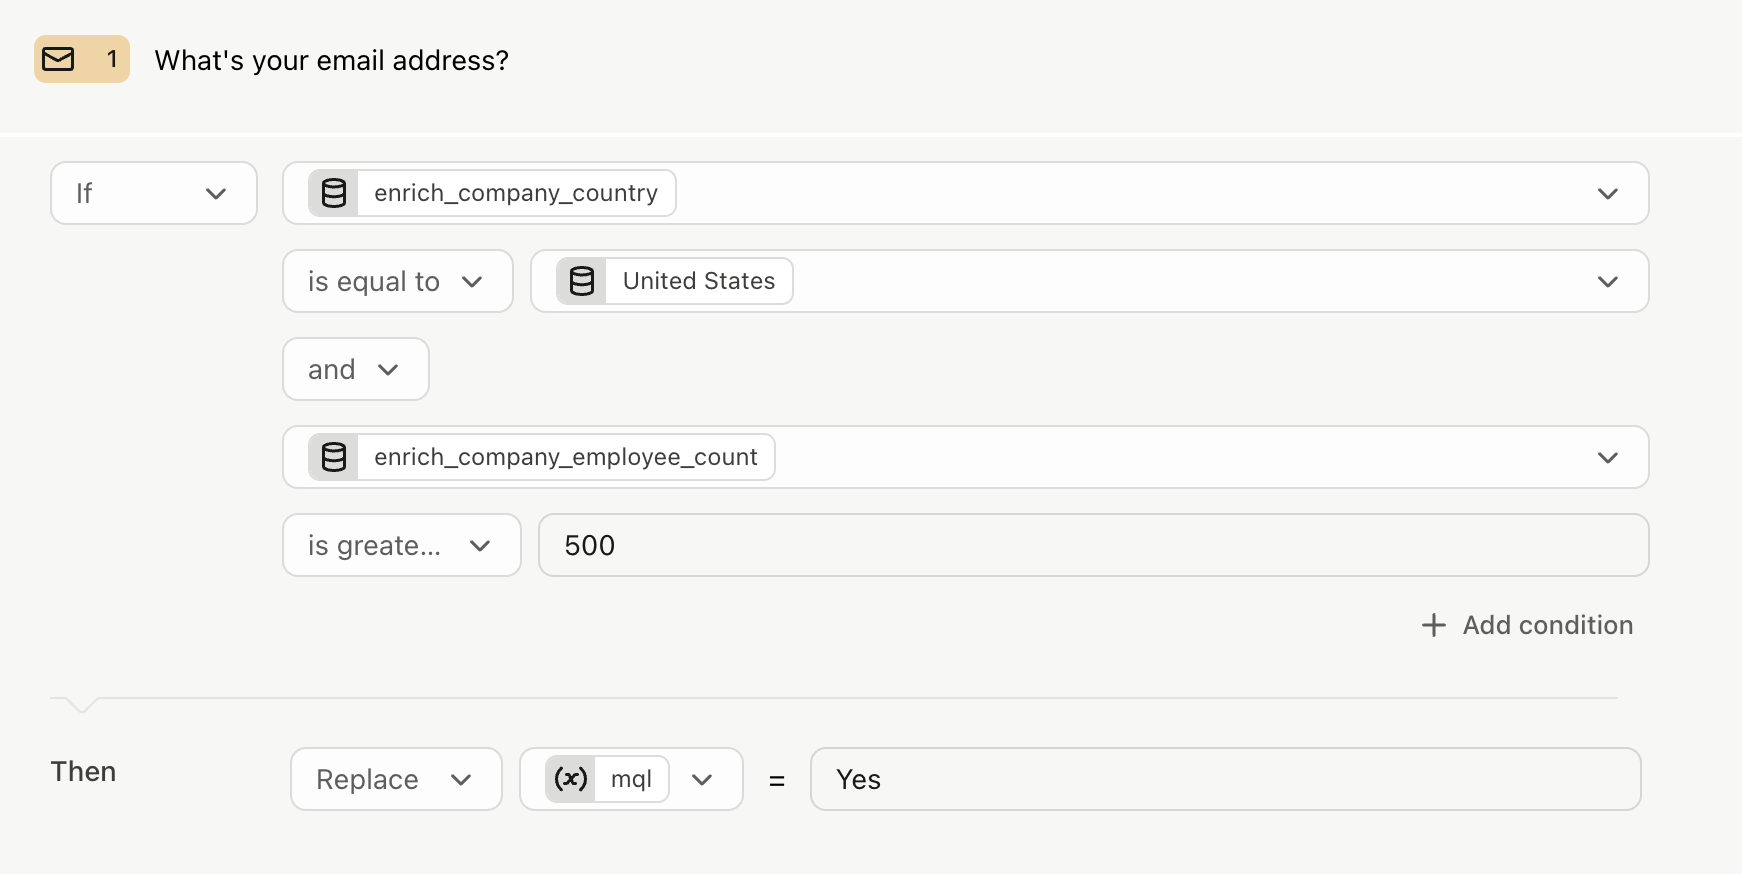Expand the enrich_company_country field chevron
1742x874 pixels.
(1608, 193)
